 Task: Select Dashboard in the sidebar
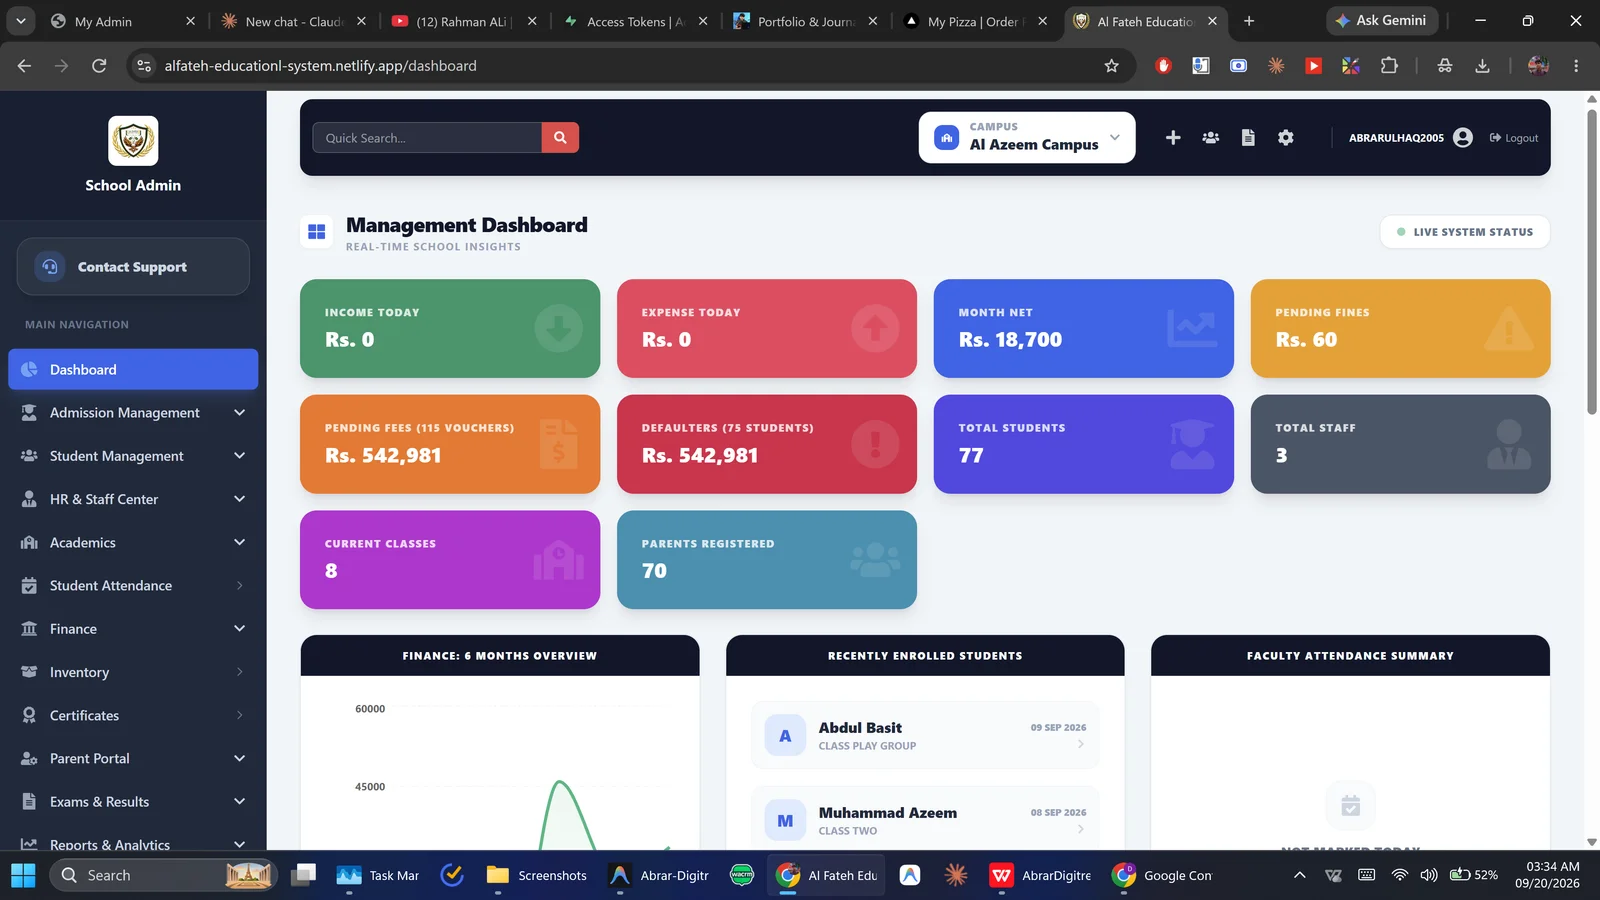coord(133,370)
